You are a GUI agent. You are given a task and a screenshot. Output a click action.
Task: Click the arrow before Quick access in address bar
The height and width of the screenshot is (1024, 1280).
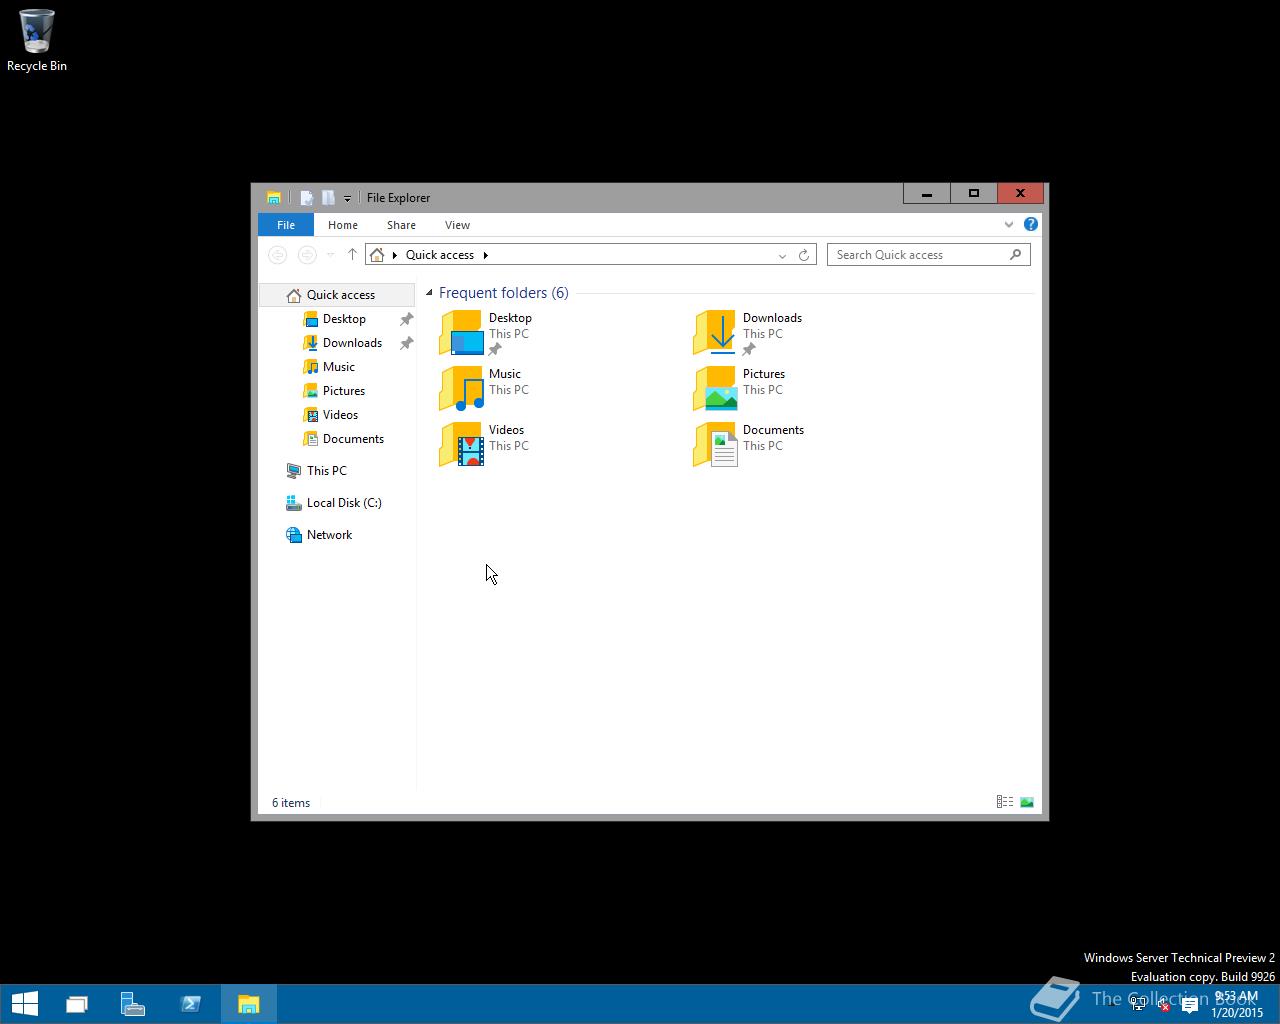click(x=395, y=255)
